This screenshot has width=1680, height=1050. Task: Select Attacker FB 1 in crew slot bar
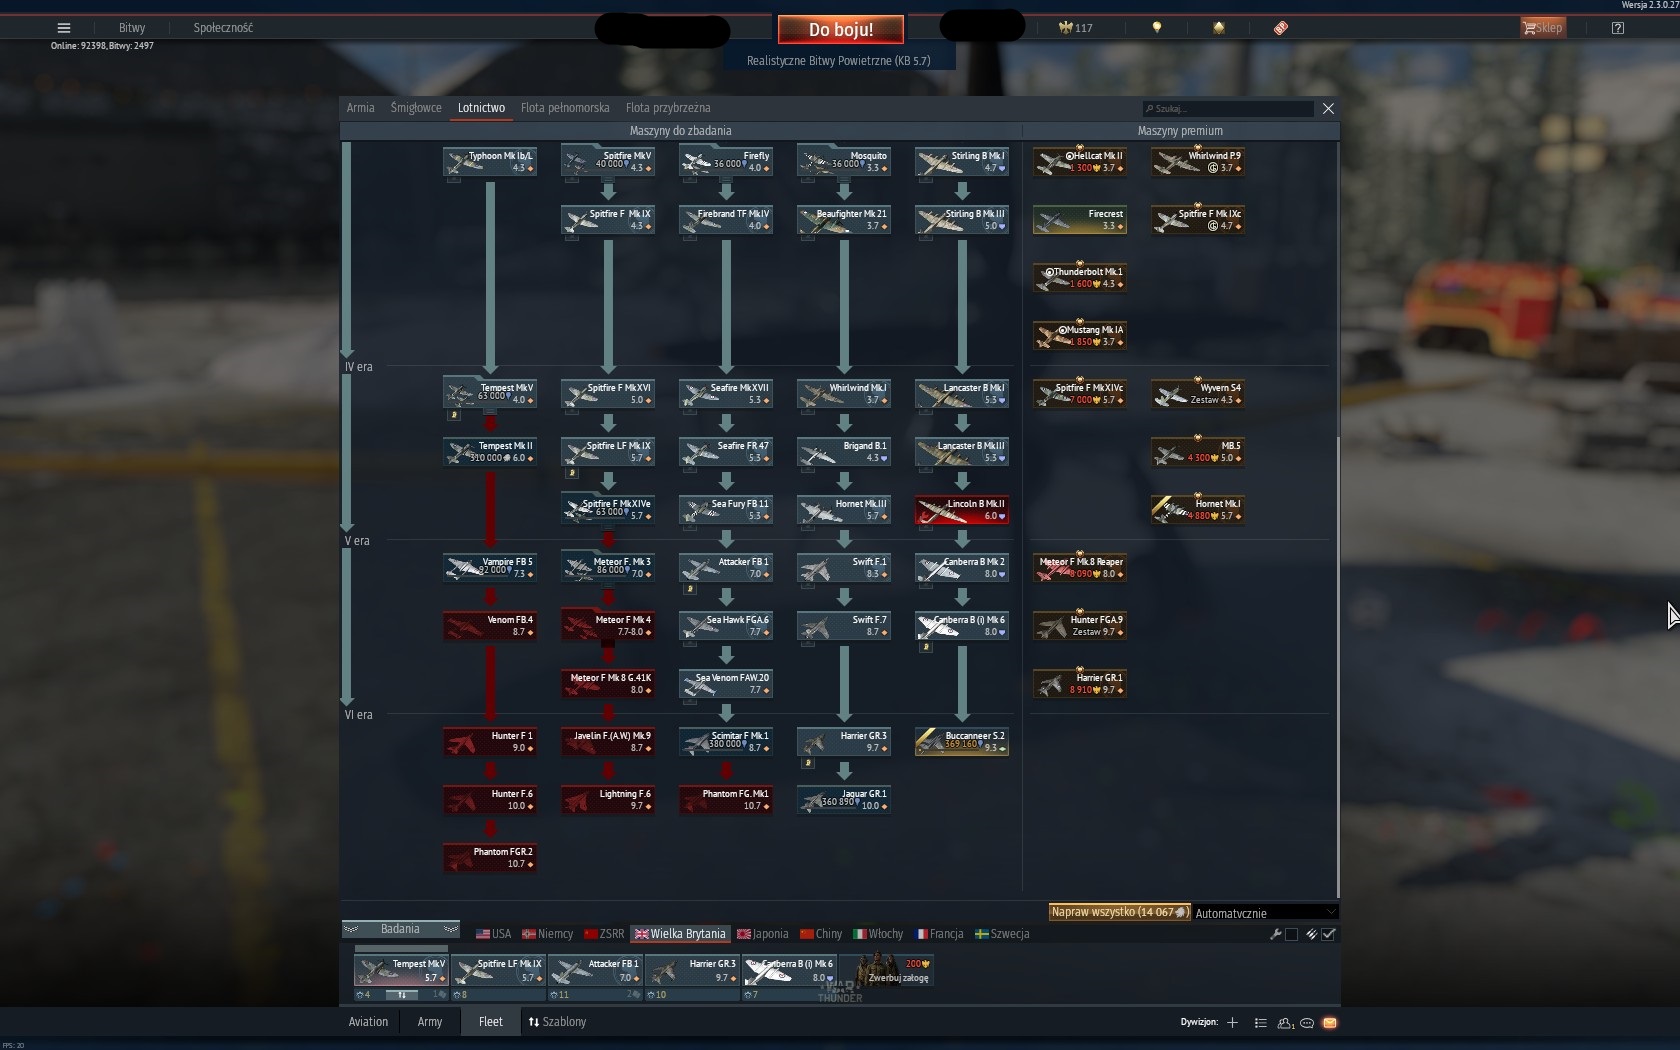(596, 971)
